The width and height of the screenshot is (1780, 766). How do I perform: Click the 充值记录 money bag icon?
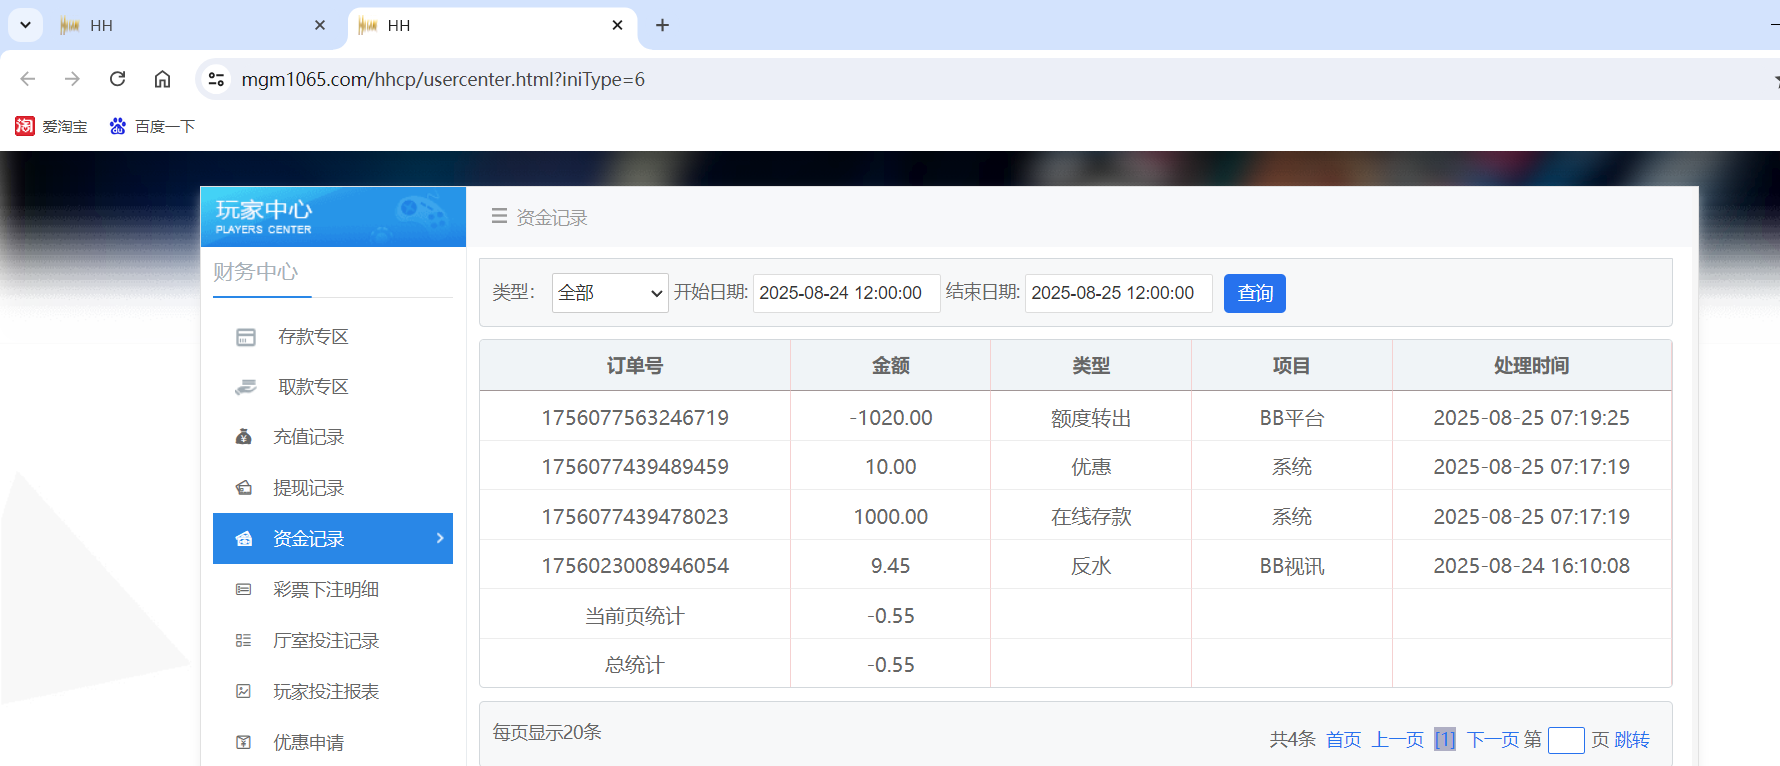(x=243, y=437)
